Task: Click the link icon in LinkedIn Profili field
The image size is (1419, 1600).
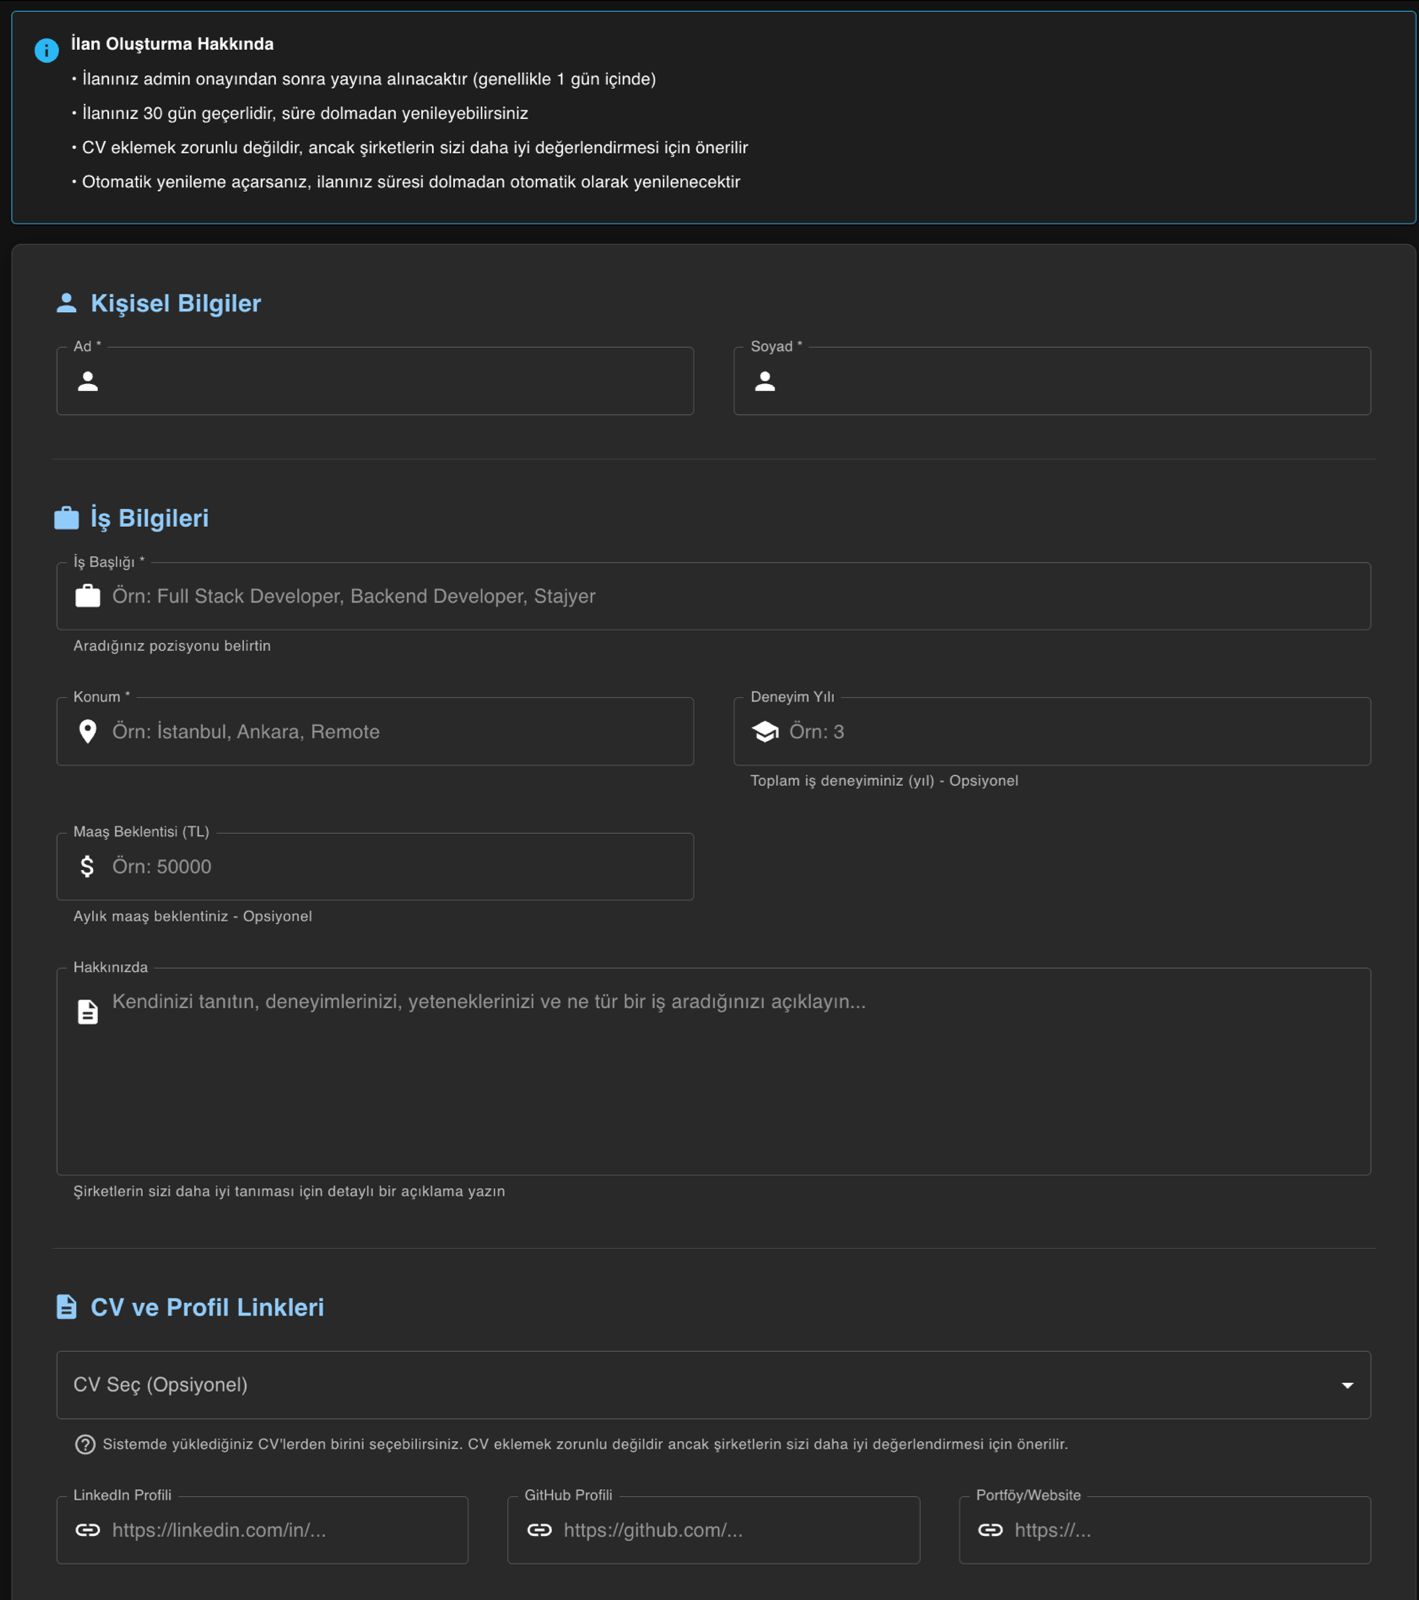Action: 88,1530
